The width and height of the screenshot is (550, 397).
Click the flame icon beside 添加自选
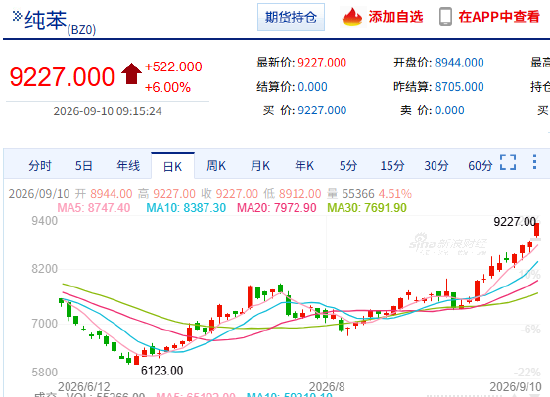[352, 17]
